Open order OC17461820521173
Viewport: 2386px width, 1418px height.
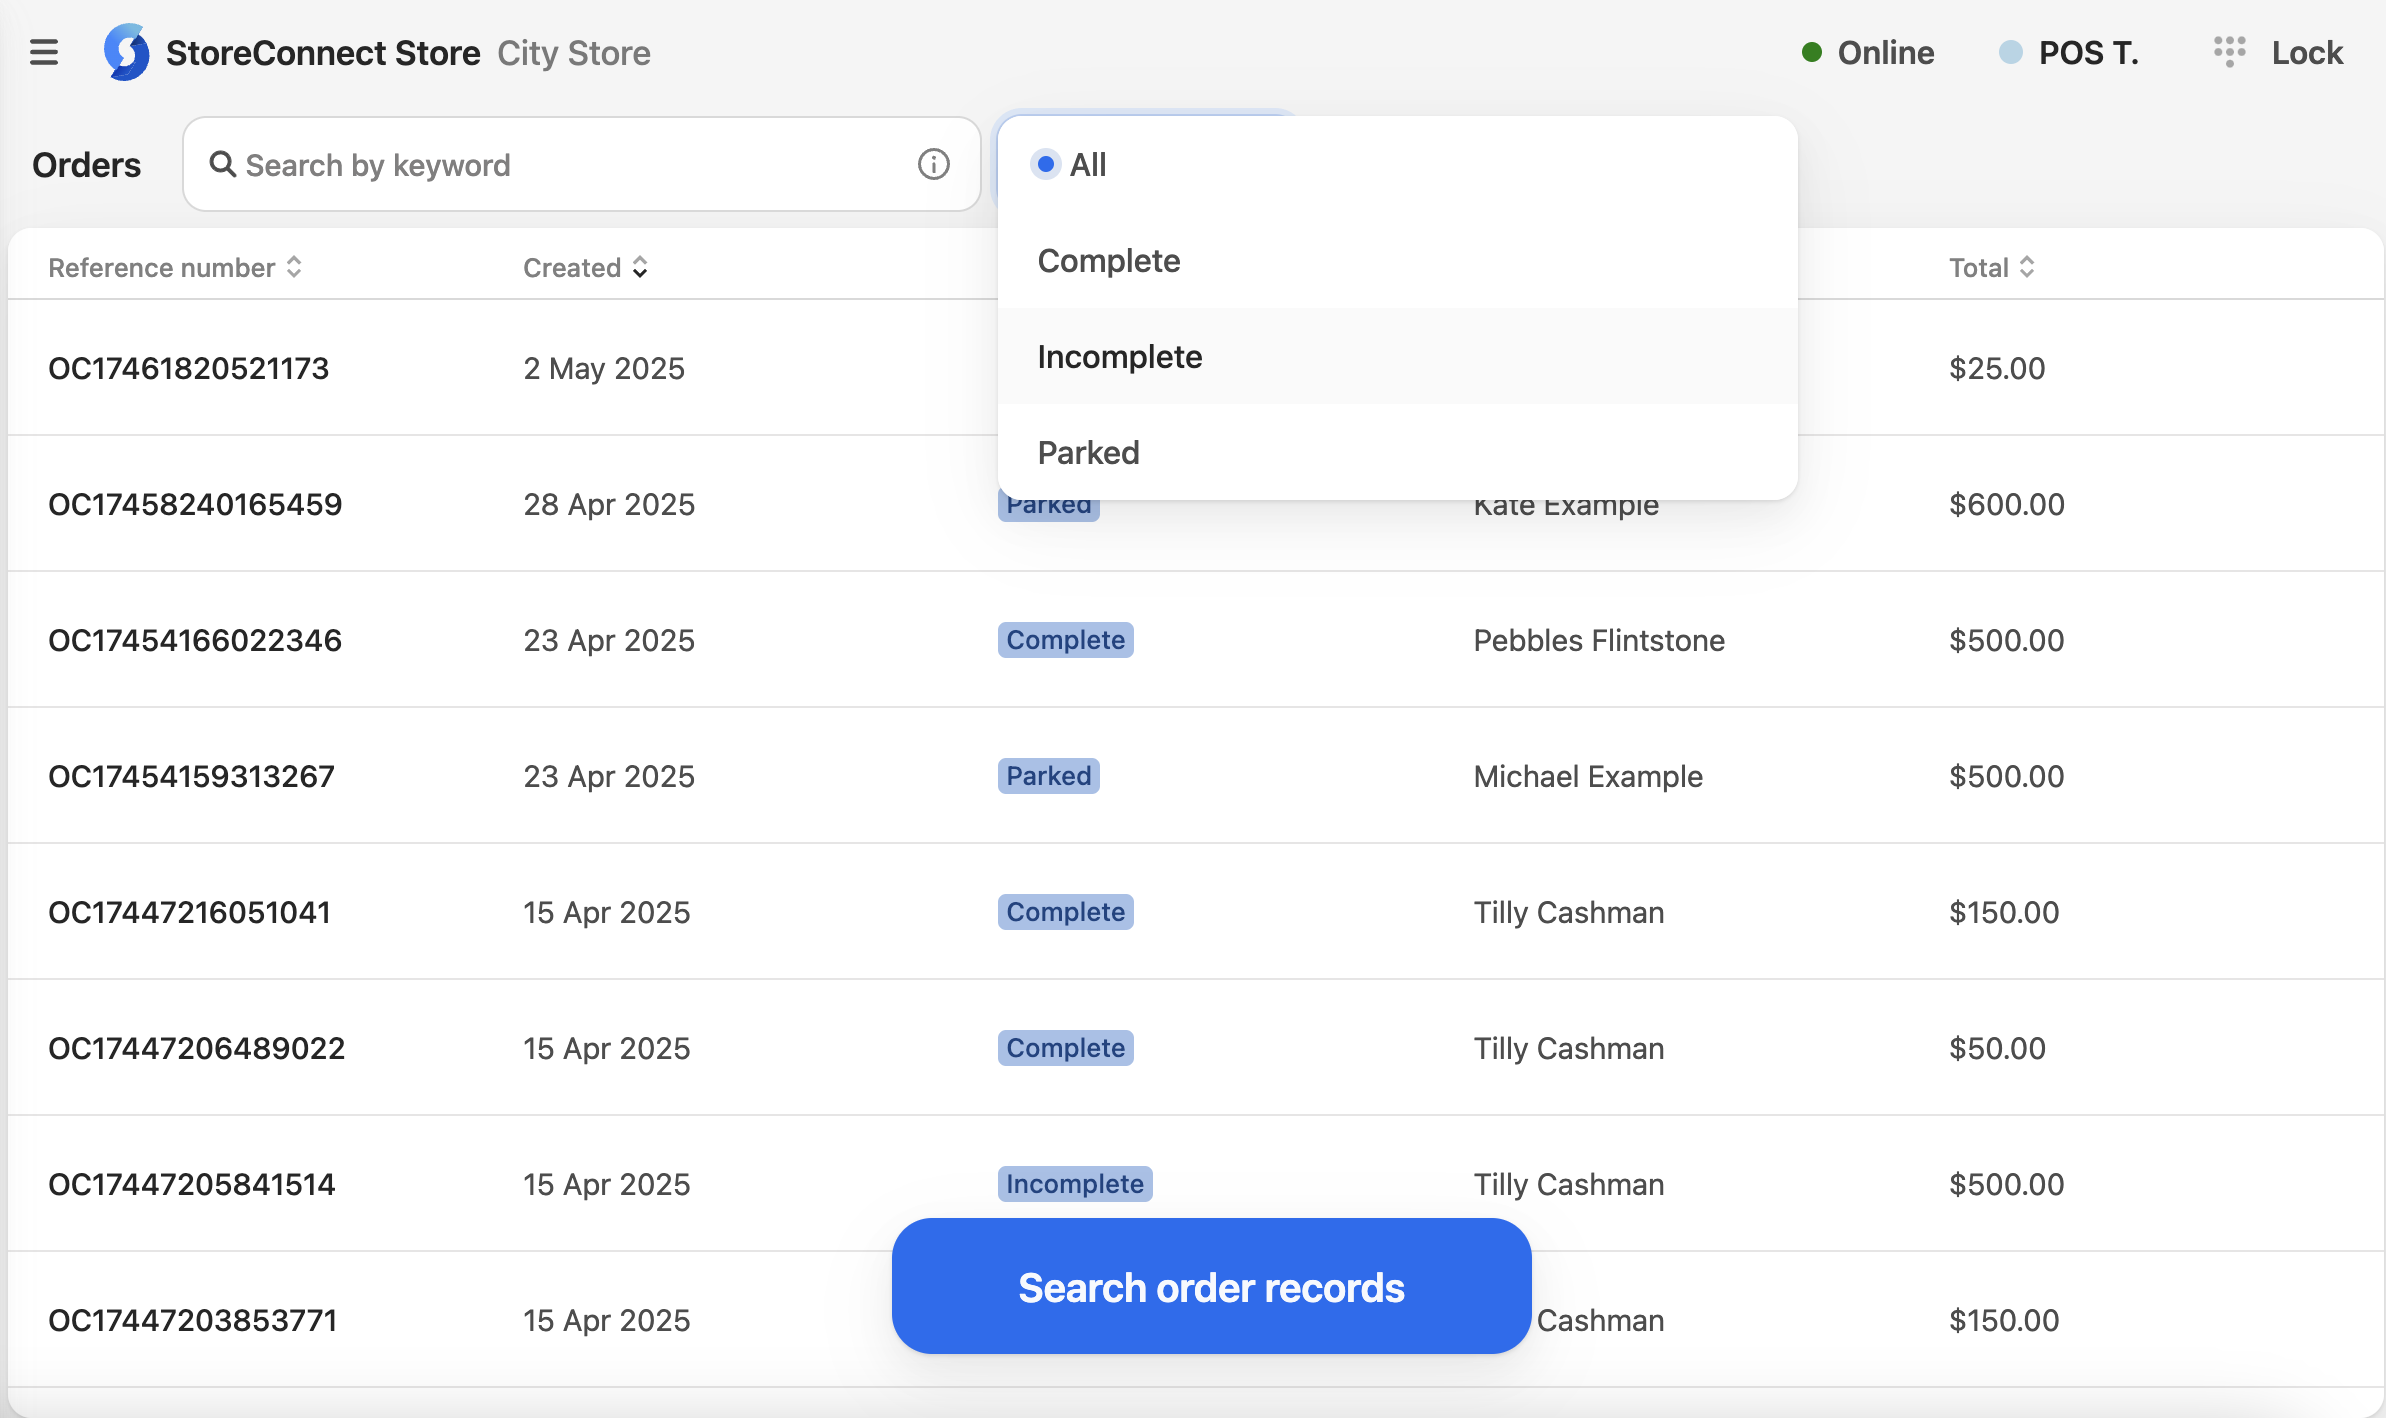188,368
